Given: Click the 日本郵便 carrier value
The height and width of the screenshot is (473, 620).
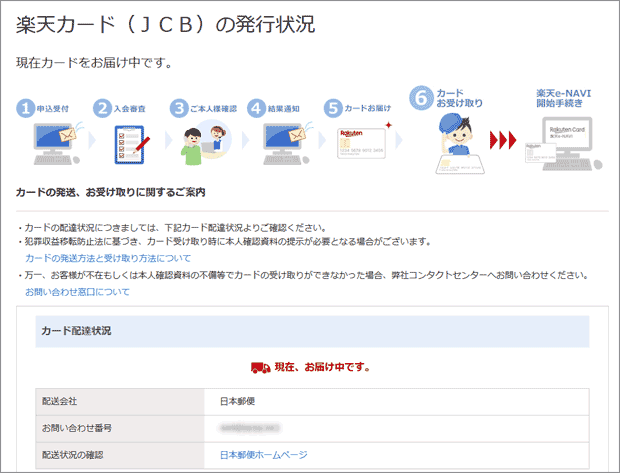Looking at the screenshot, I should [237, 401].
